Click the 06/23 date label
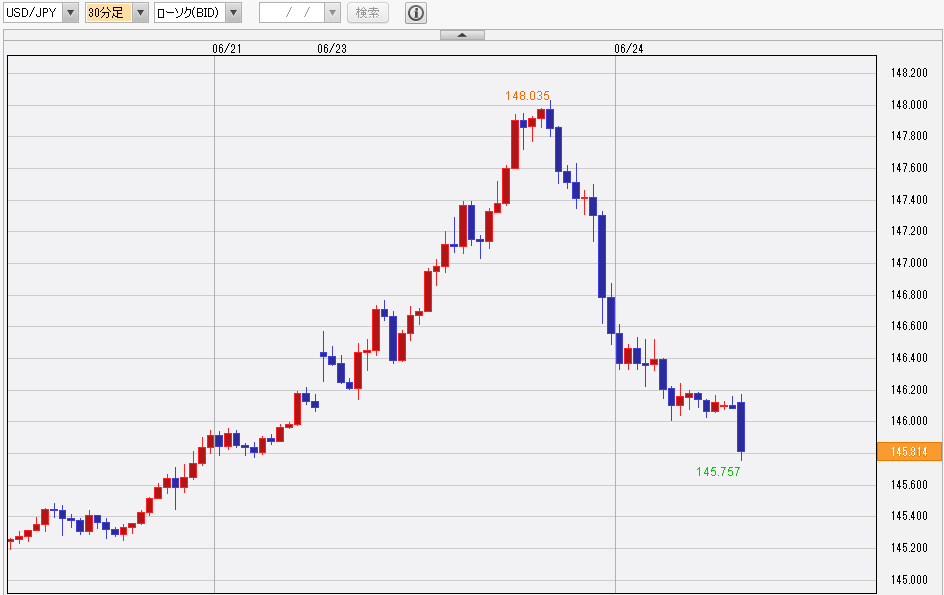Viewport: 944px width, 595px height. point(332,49)
